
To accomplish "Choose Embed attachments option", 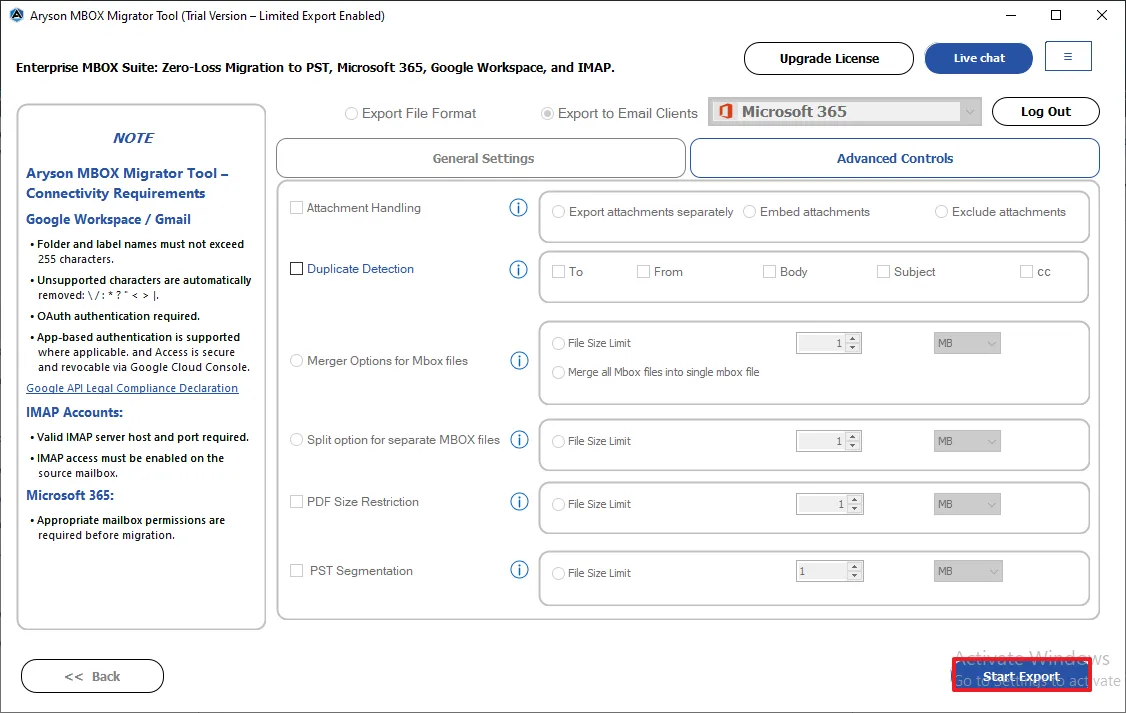I will tap(749, 212).
